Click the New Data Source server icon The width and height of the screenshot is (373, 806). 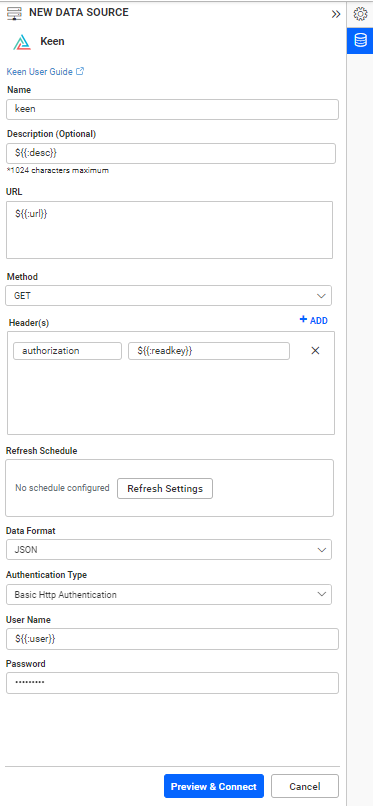click(14, 13)
